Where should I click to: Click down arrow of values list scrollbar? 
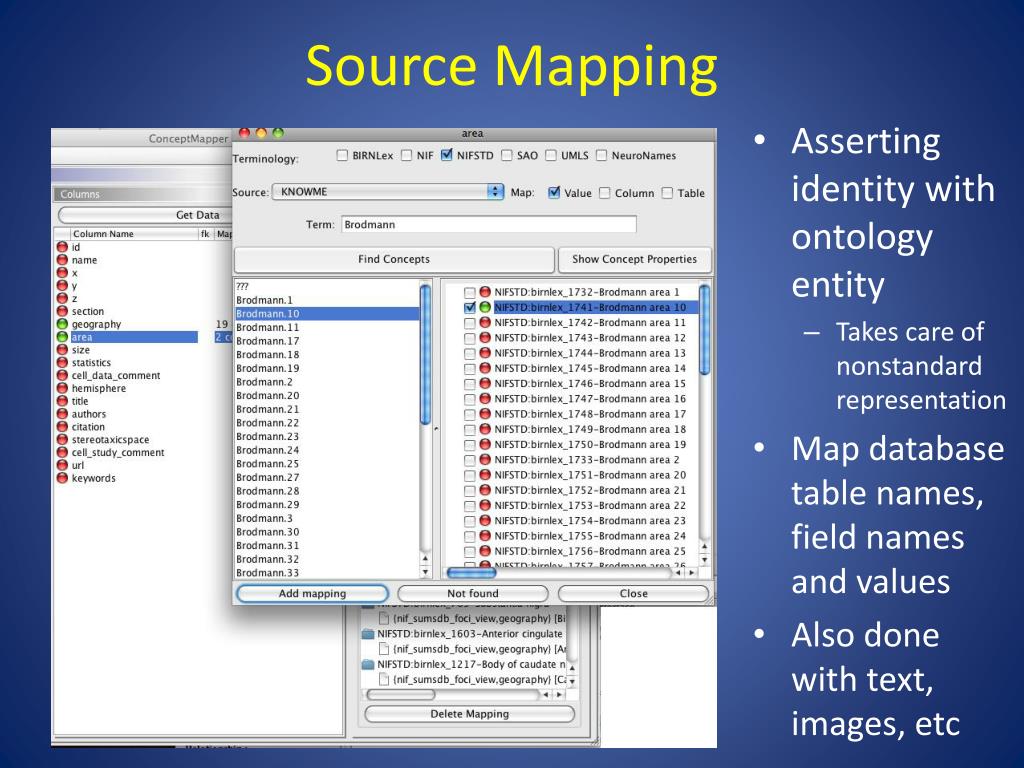click(425, 572)
